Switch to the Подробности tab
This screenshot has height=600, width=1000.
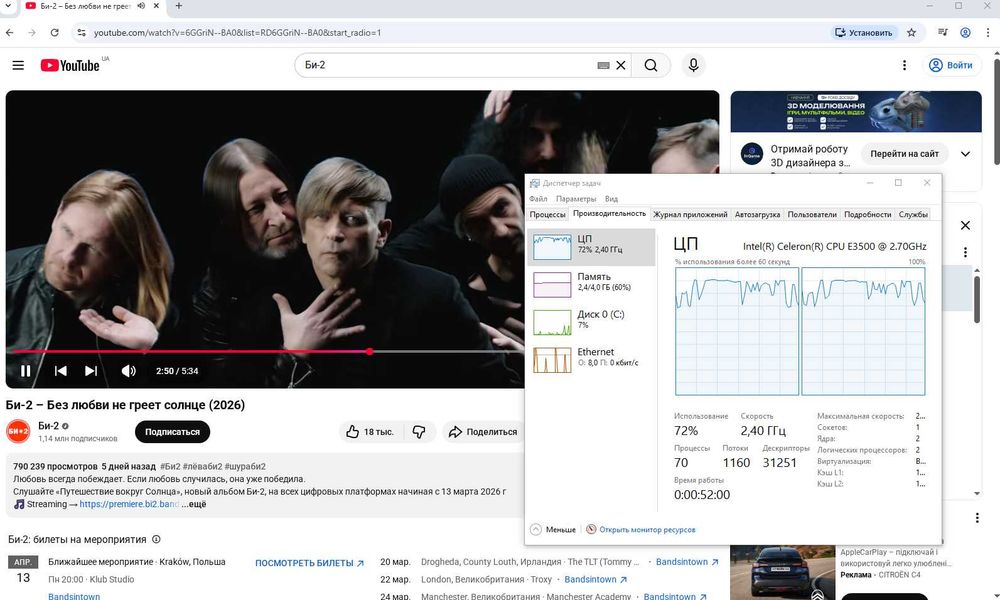[x=867, y=214]
